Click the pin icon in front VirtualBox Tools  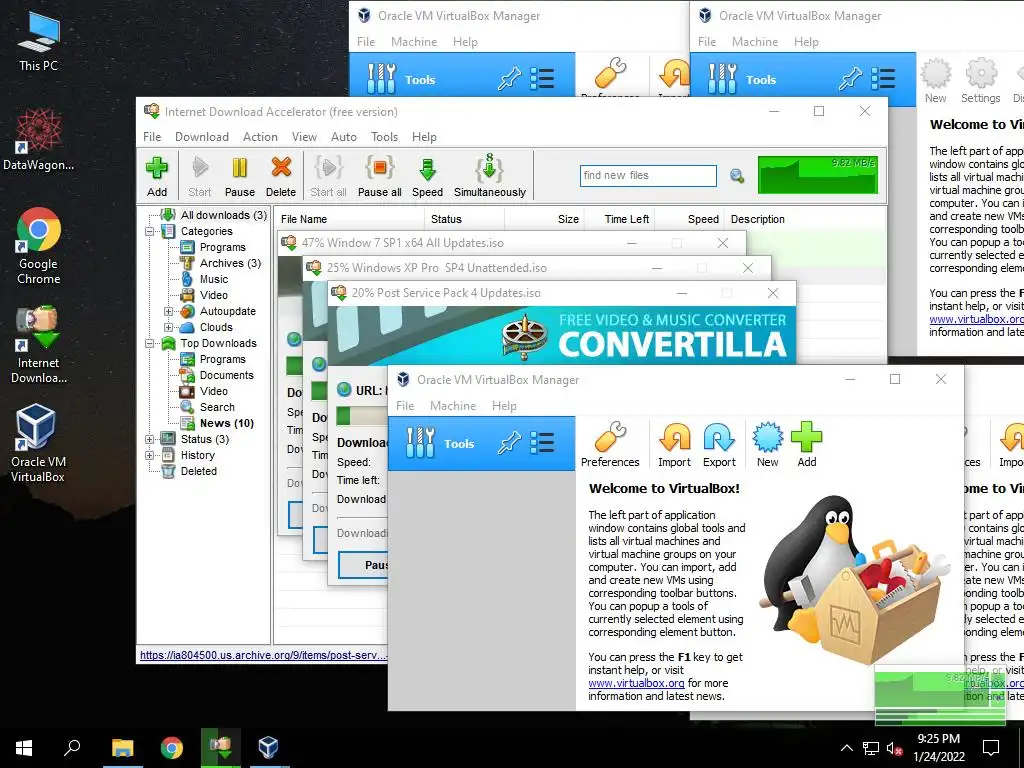pos(509,443)
